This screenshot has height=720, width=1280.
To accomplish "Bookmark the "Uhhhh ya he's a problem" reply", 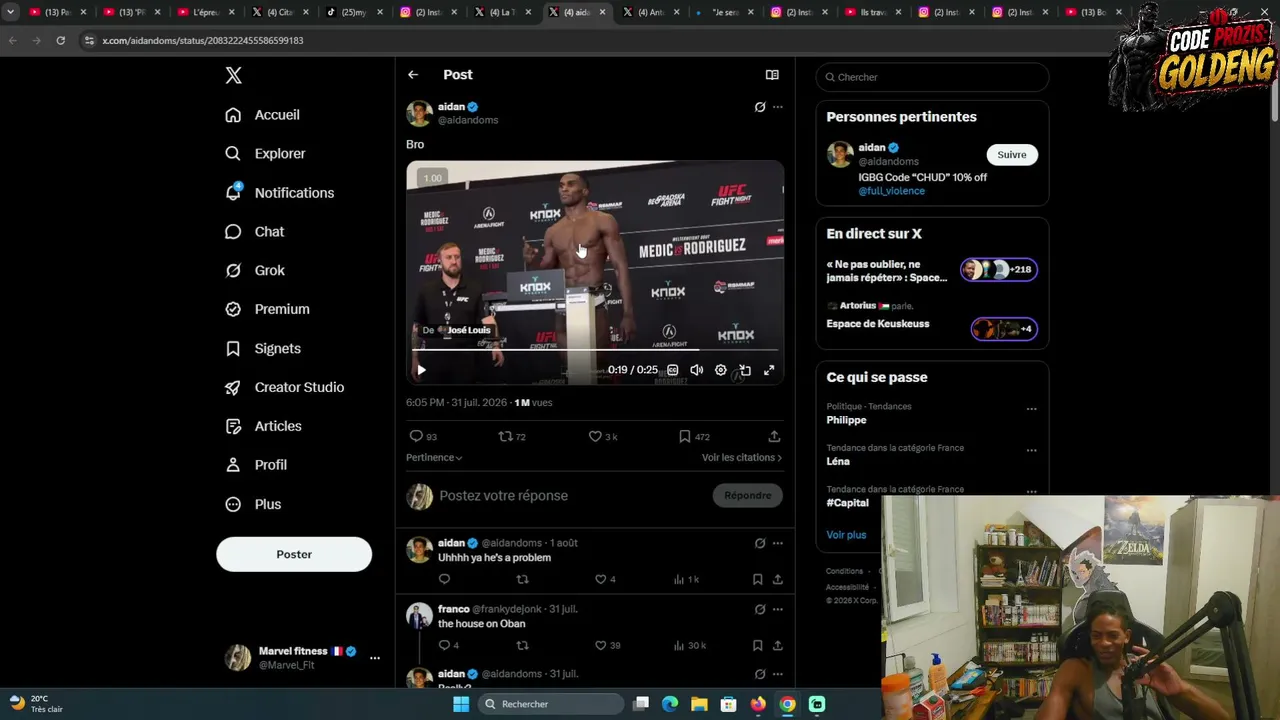I will click(757, 579).
